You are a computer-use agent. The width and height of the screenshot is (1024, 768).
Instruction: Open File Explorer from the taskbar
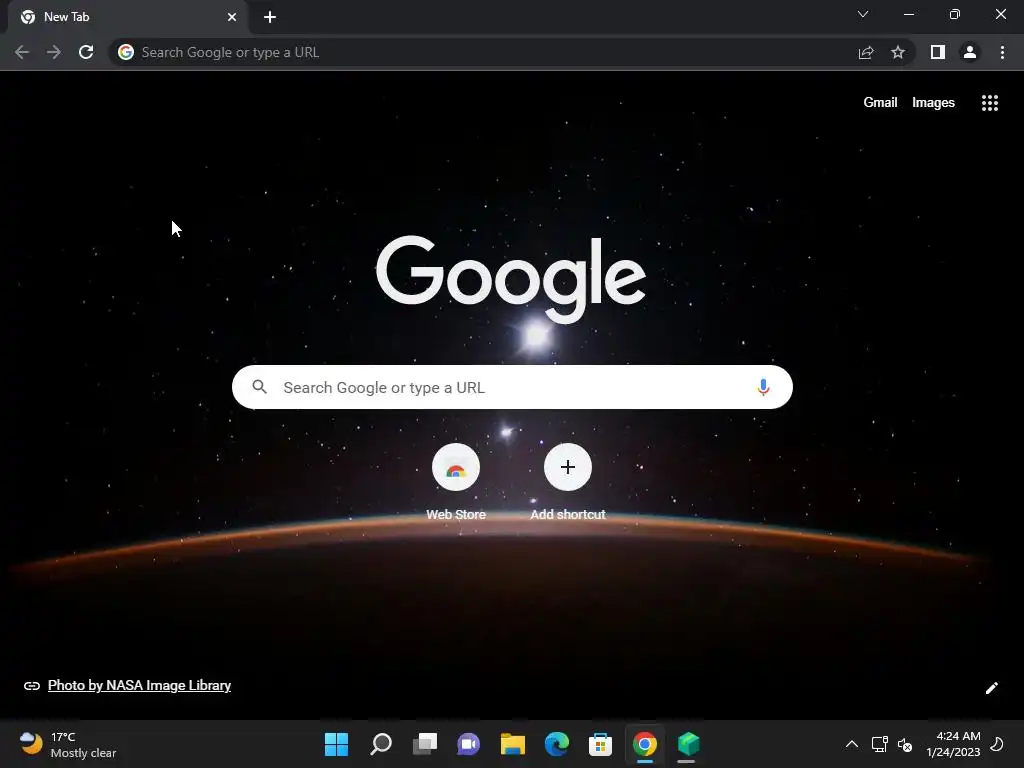click(x=513, y=744)
